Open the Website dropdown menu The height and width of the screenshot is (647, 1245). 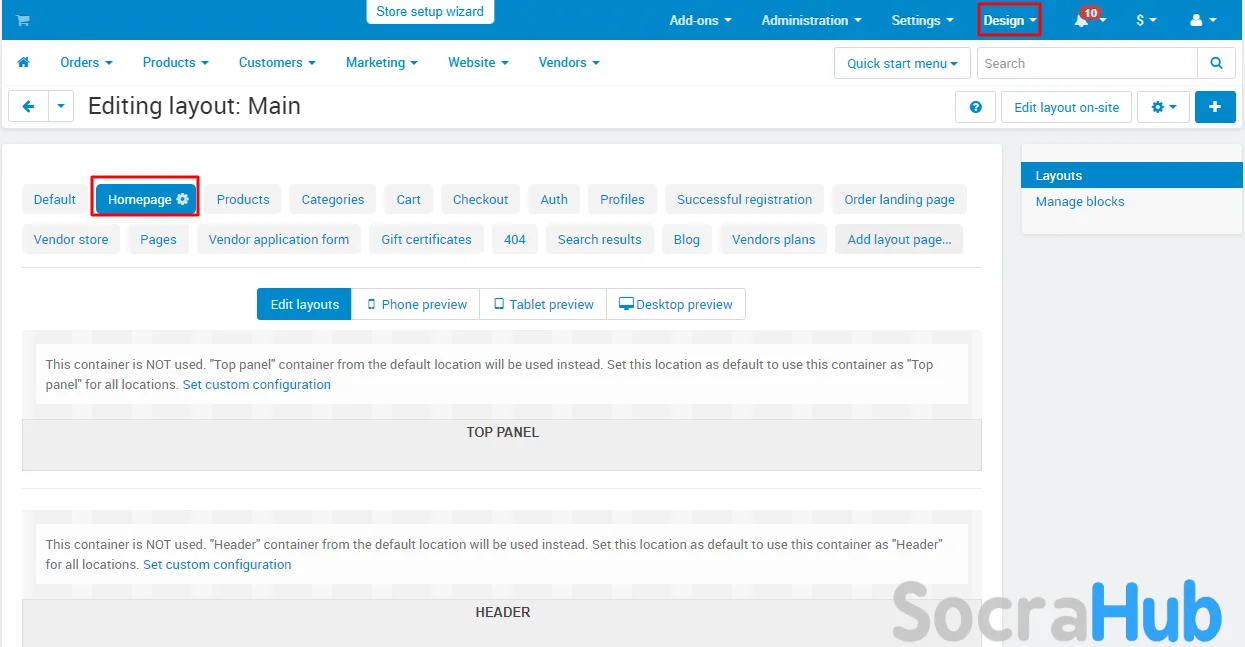coord(478,62)
